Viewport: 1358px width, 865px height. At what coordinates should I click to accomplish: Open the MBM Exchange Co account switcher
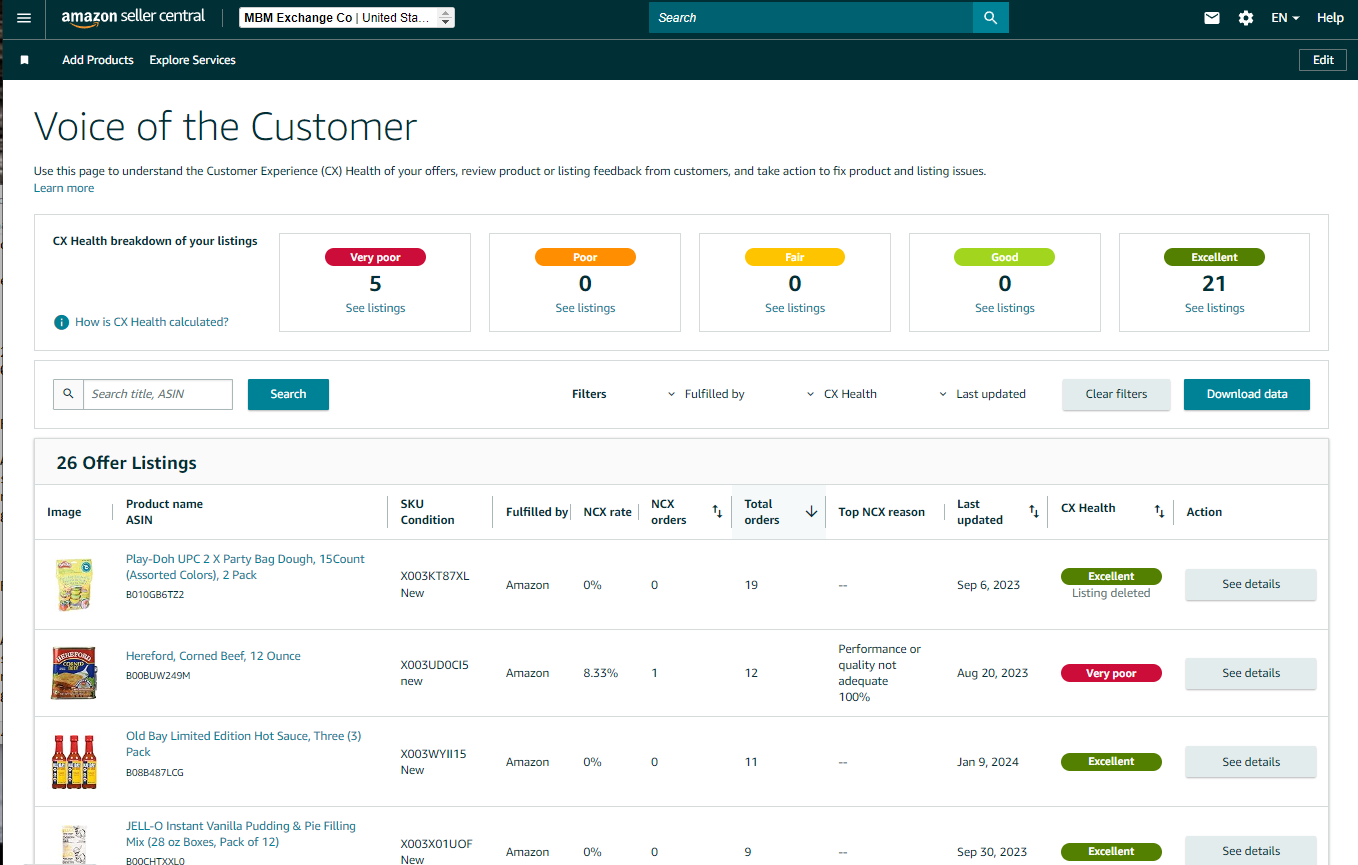click(x=347, y=18)
